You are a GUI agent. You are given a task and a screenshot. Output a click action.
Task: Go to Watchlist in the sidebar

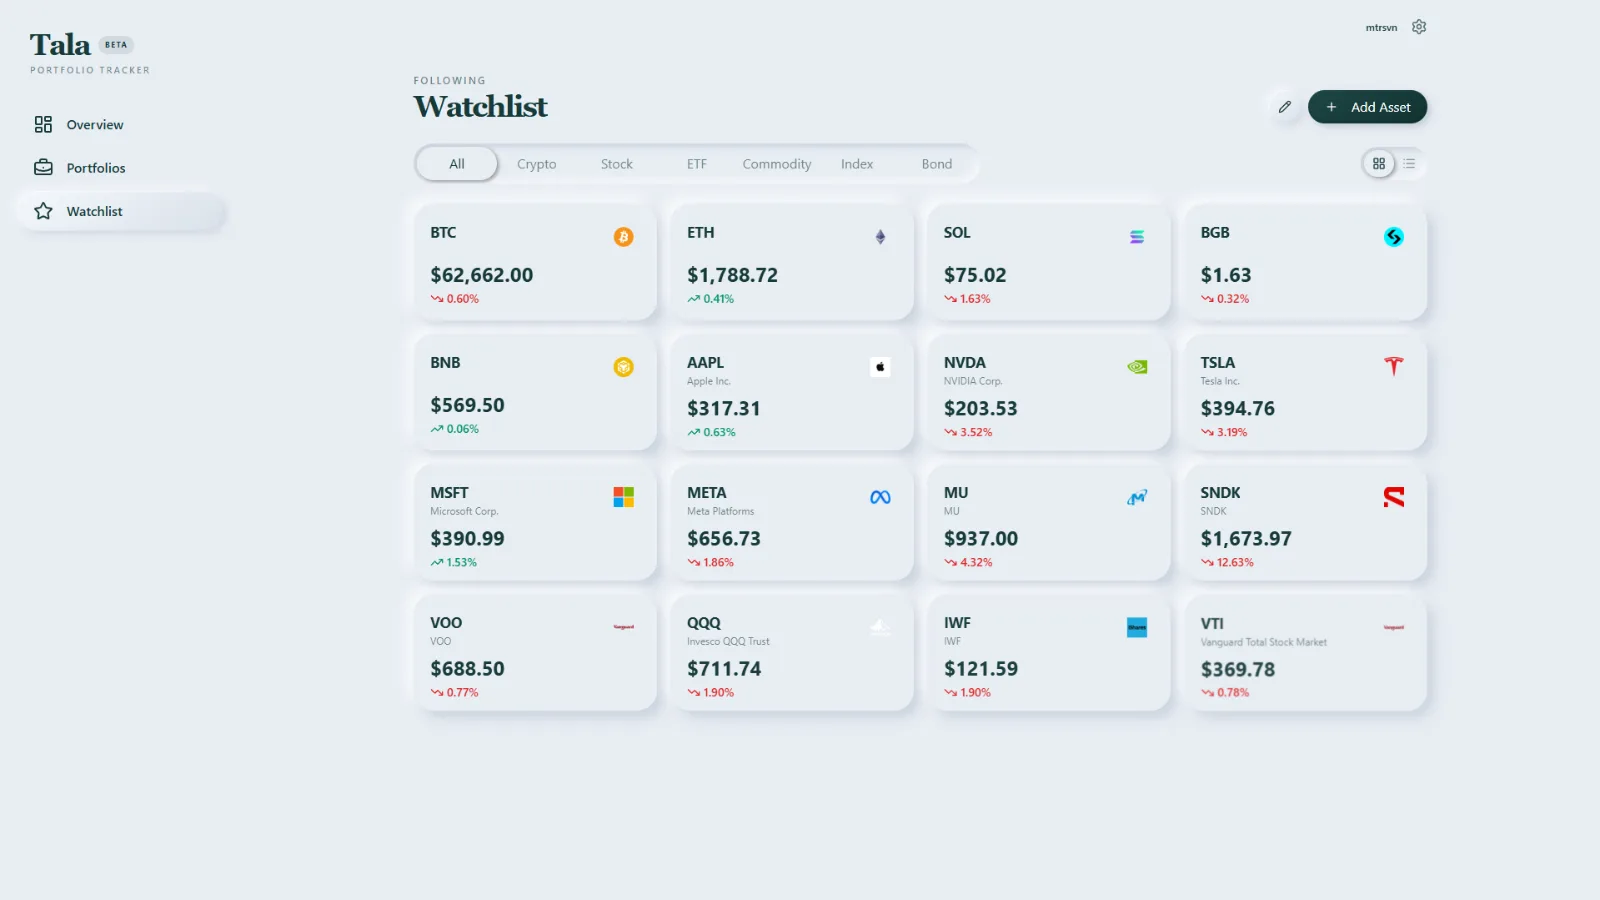[x=120, y=211]
